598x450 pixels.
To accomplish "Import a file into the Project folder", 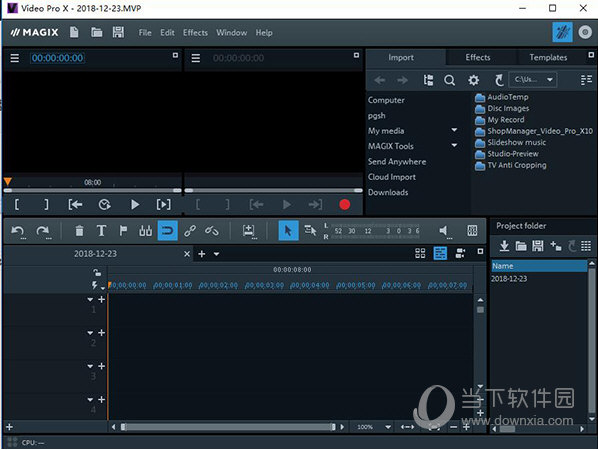I will tap(504, 246).
